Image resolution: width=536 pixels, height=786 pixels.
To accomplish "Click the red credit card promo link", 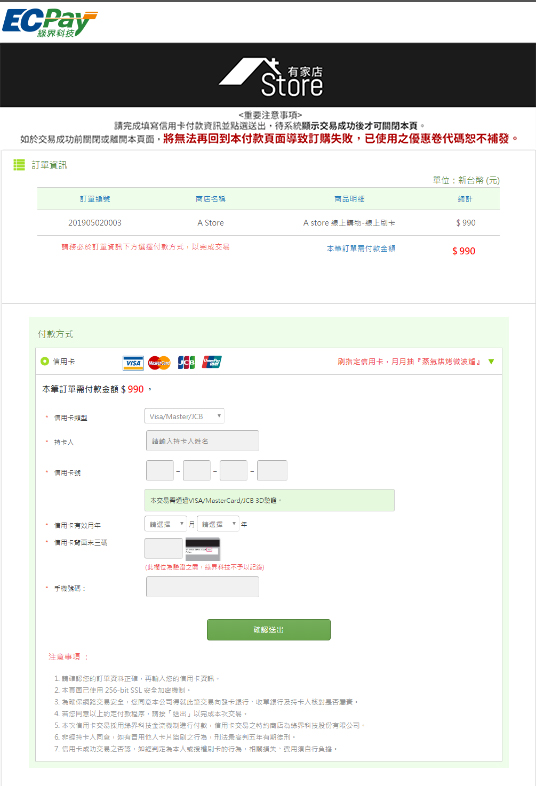I will click(409, 361).
